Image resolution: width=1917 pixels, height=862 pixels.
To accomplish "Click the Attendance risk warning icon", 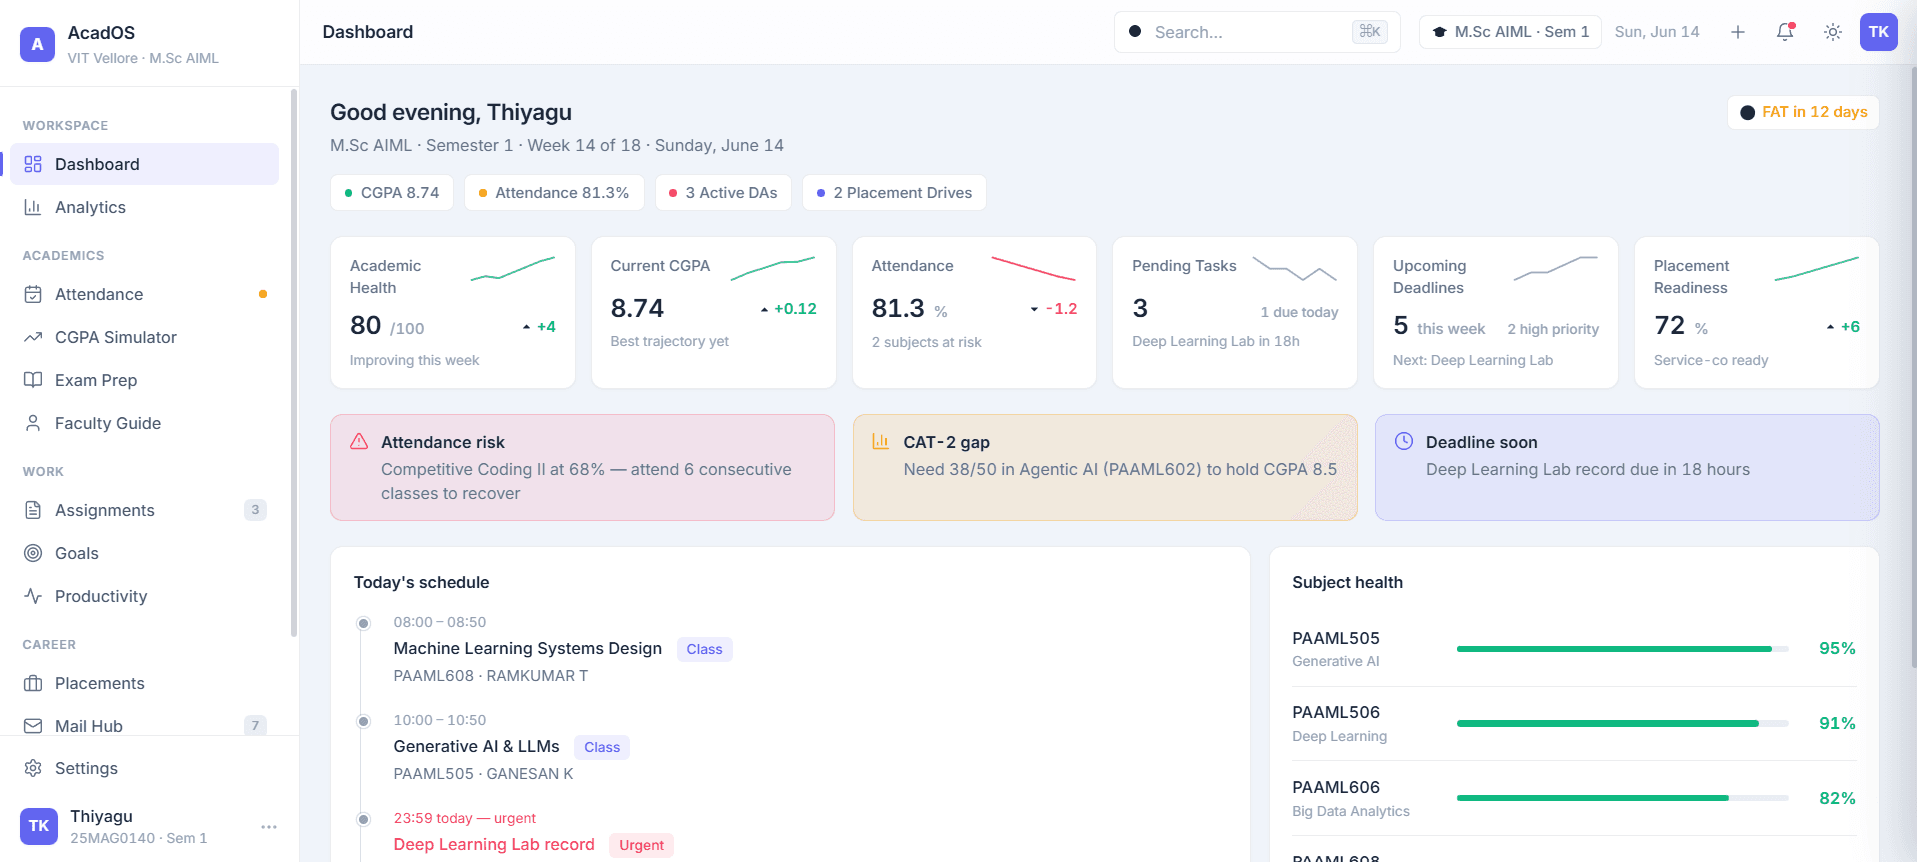I will tap(359, 441).
